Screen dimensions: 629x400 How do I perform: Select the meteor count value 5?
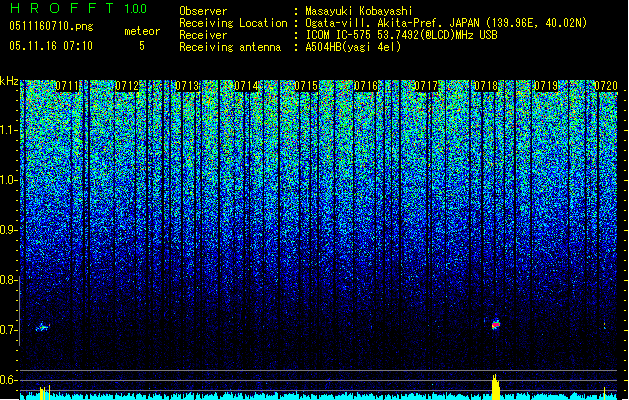(x=142, y=46)
